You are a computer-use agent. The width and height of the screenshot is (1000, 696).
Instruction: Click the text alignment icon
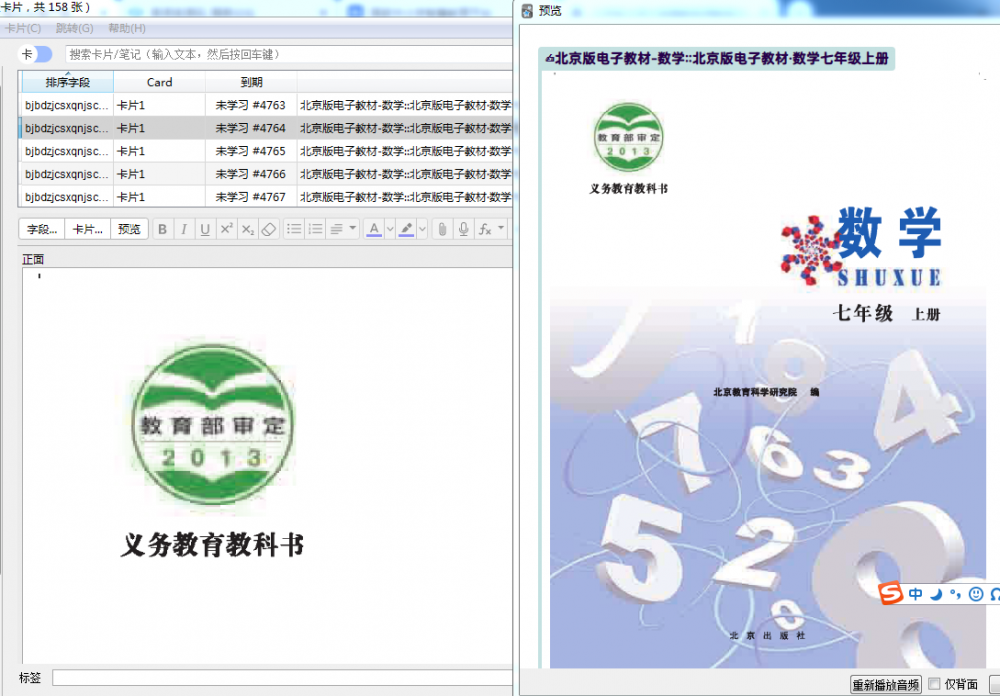337,229
